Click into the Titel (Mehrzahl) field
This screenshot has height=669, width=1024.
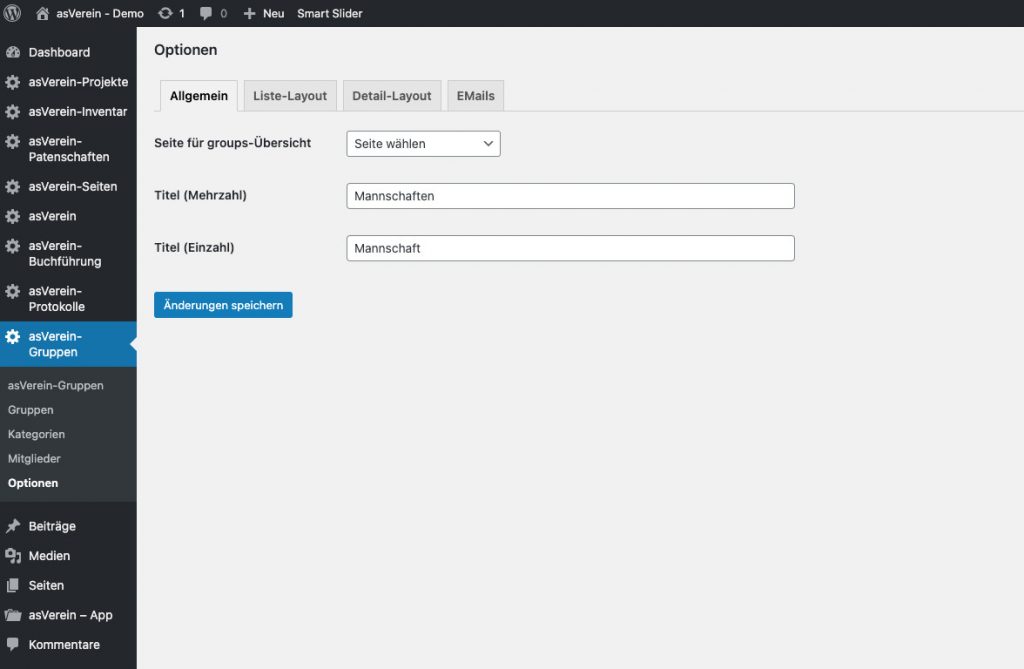(570, 196)
